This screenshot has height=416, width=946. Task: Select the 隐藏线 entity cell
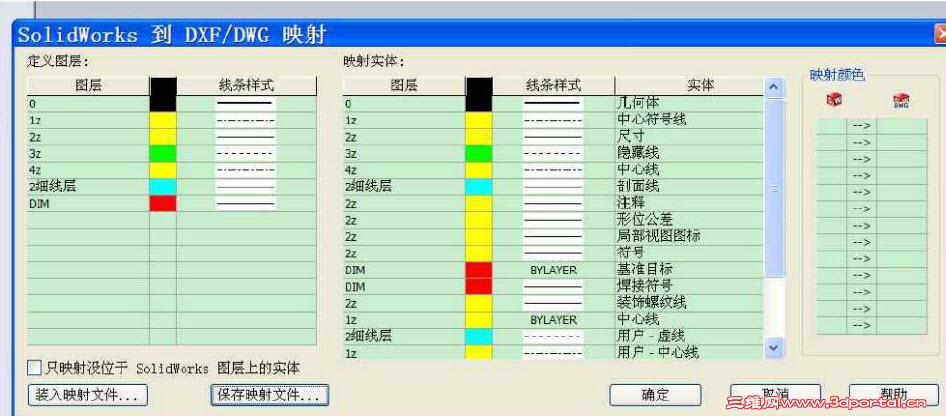coord(689,154)
